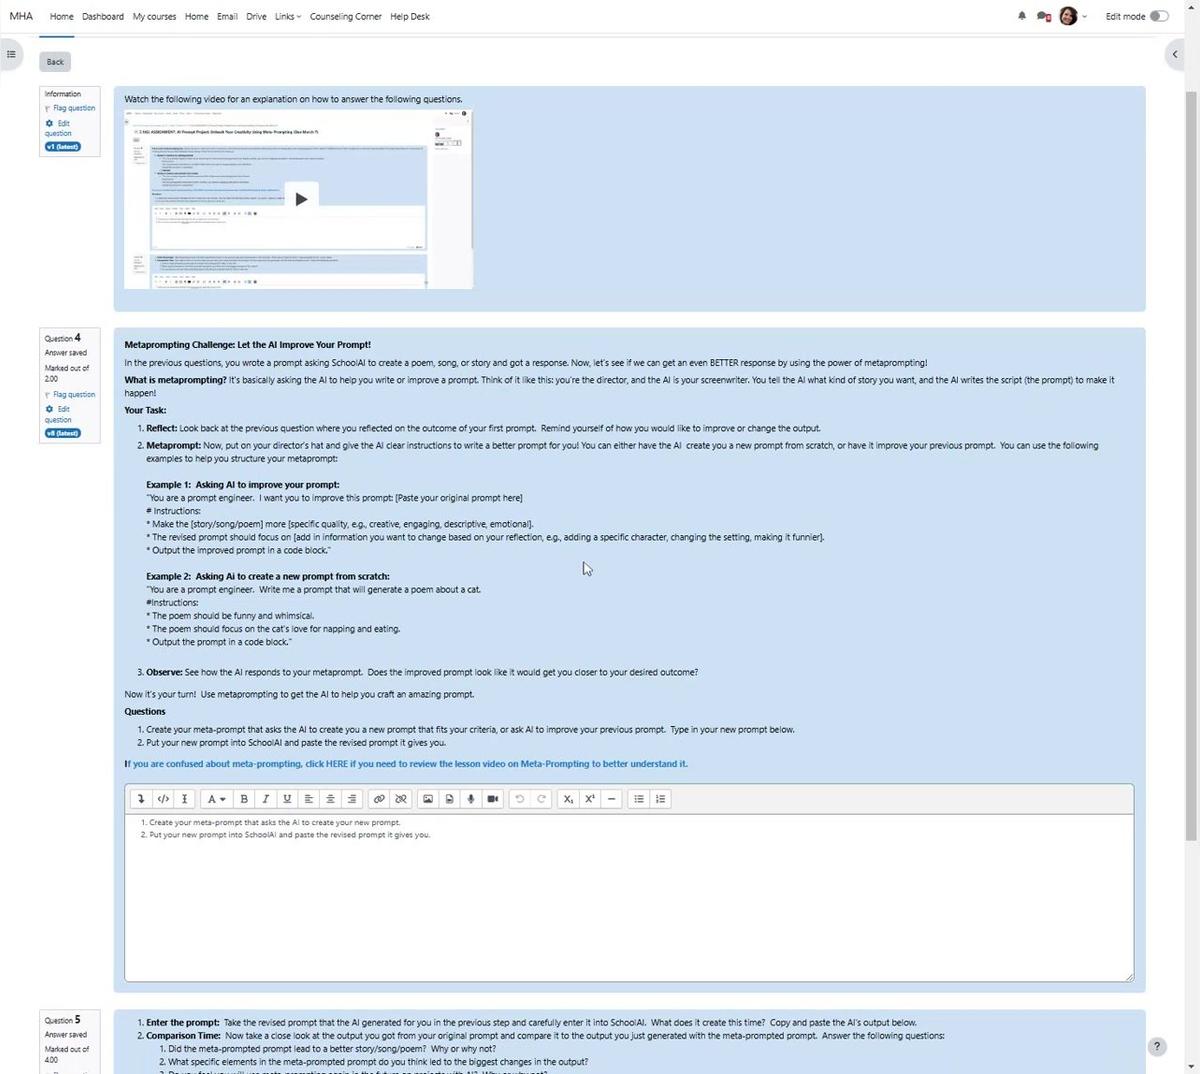
Task: Insert a hyperlink in the answer editor
Action: tap(378, 798)
